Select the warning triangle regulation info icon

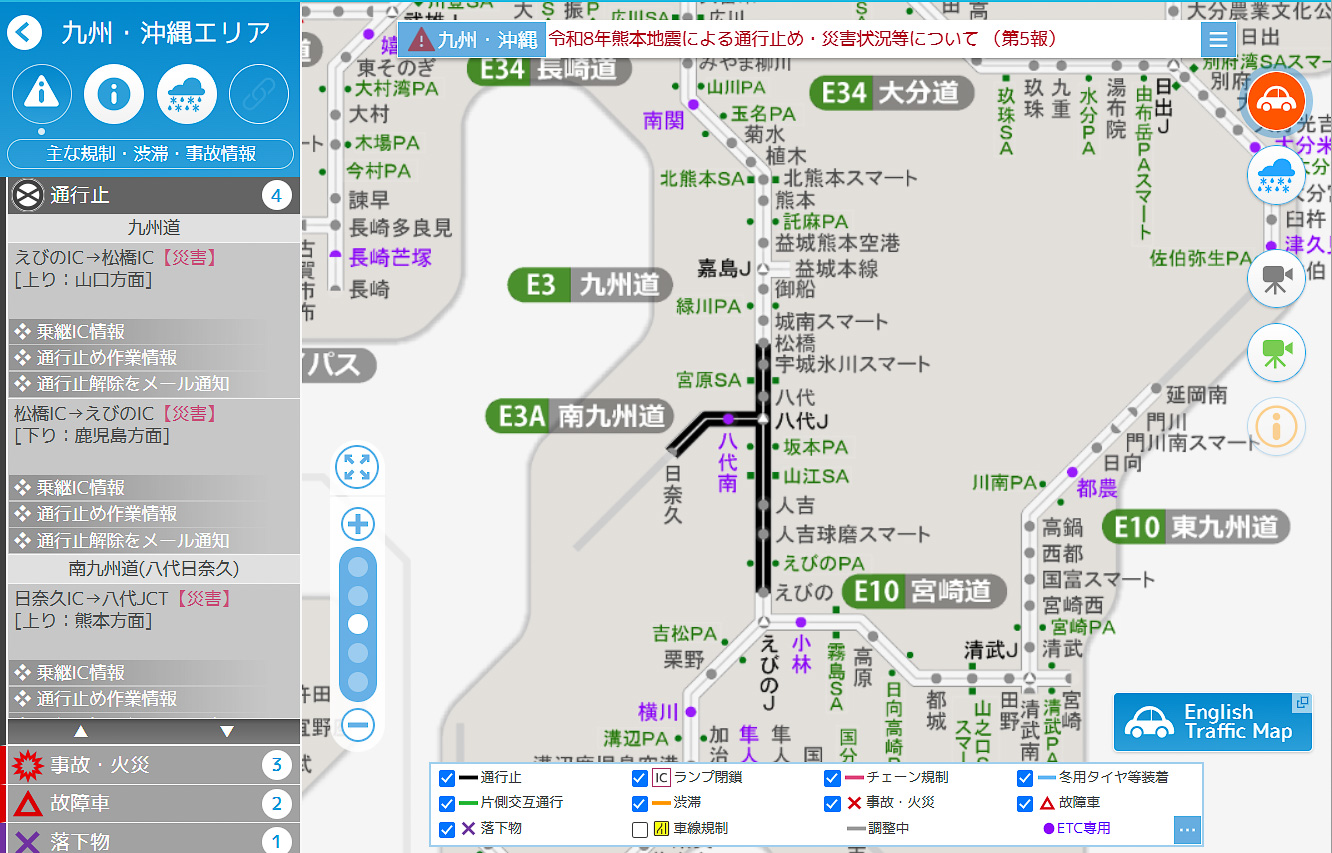point(42,94)
